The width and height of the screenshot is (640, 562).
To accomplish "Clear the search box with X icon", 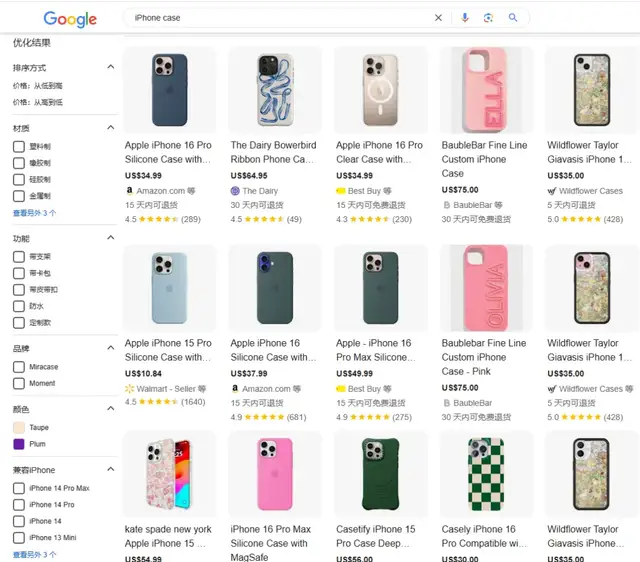I will tap(438, 18).
